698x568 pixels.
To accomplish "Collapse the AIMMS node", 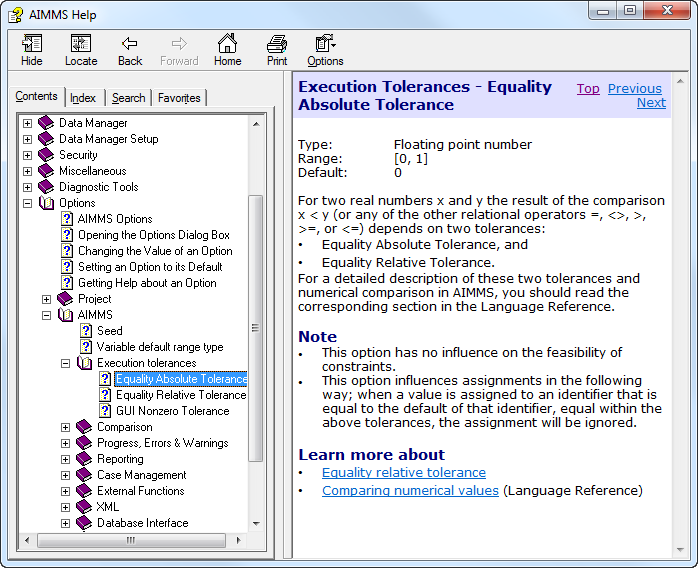I will pyautogui.click(x=46, y=315).
